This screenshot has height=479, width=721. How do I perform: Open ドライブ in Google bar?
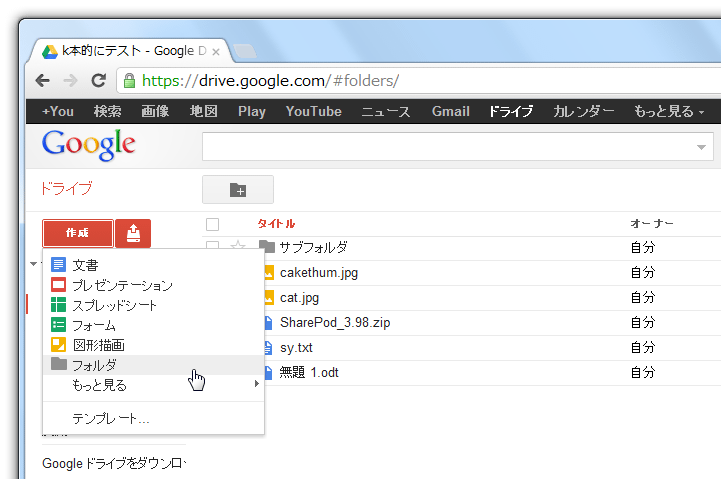click(x=511, y=111)
